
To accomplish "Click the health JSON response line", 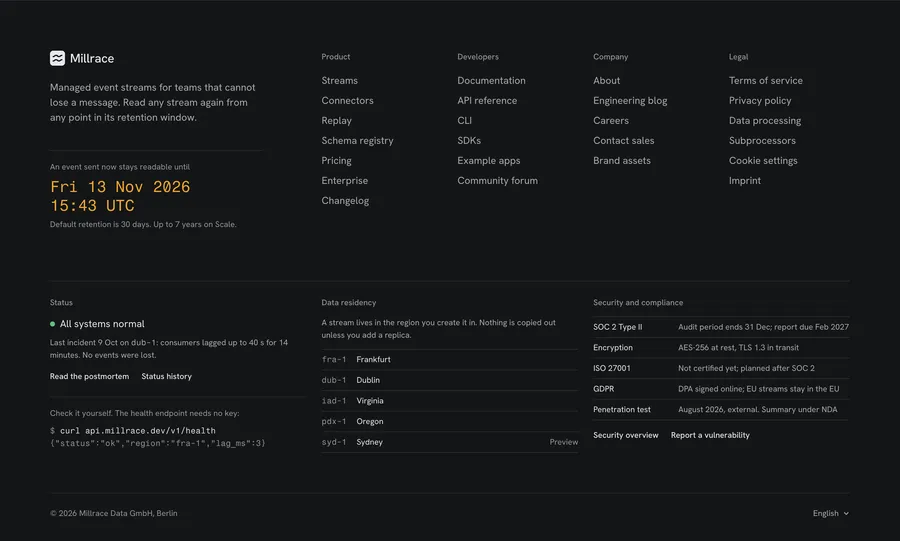I will coord(158,443).
